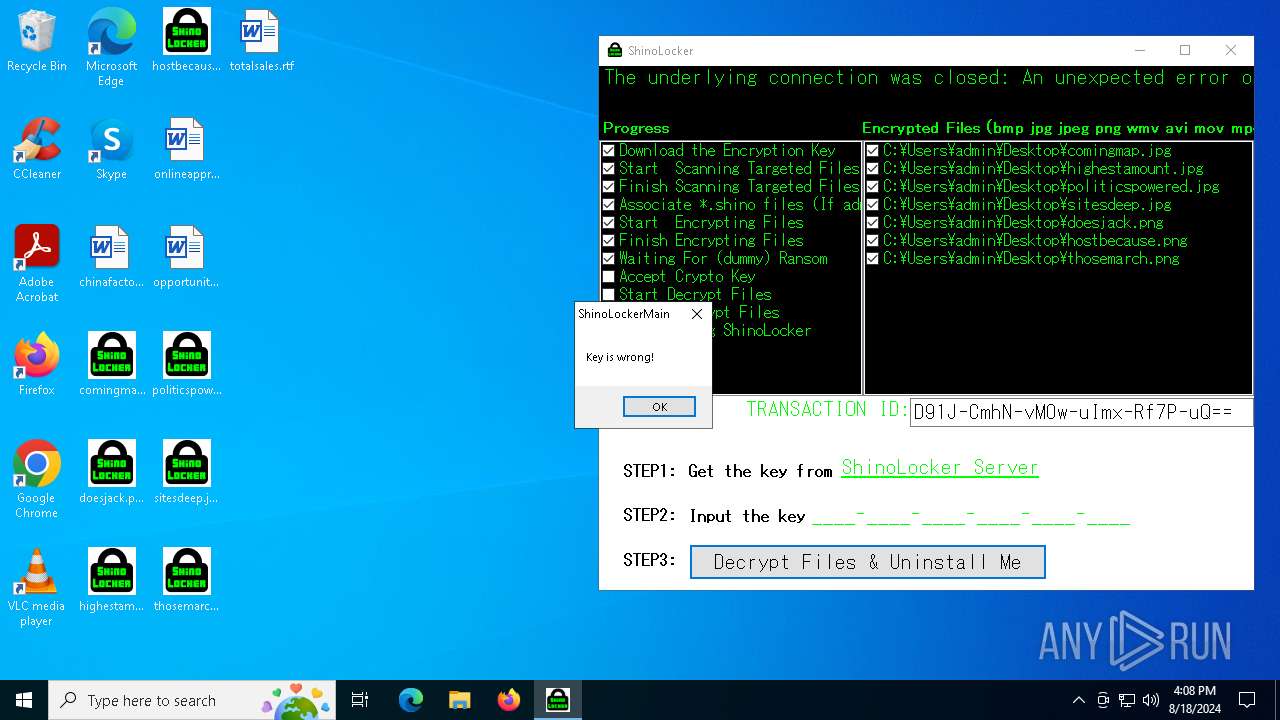The width and height of the screenshot is (1280, 720).
Task: Open Firefox desktop shortcut
Action: [37, 365]
